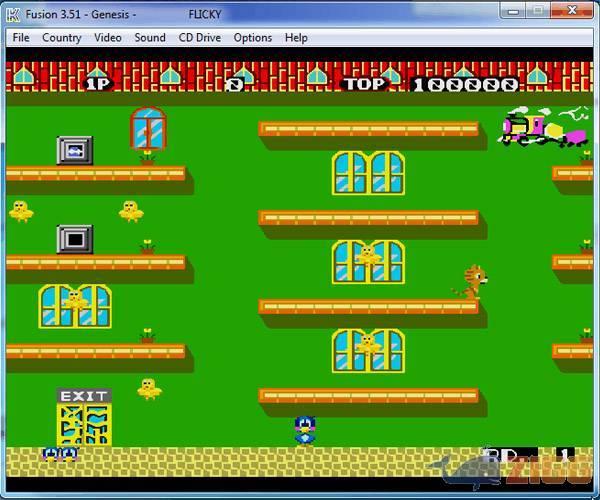600x500 pixels.
Task: Click the red-framed arched window
Action: coord(148,128)
